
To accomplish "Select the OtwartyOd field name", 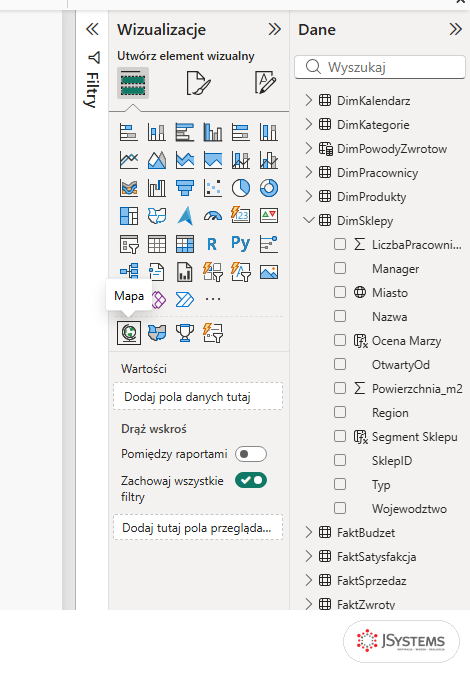I will tap(400, 364).
